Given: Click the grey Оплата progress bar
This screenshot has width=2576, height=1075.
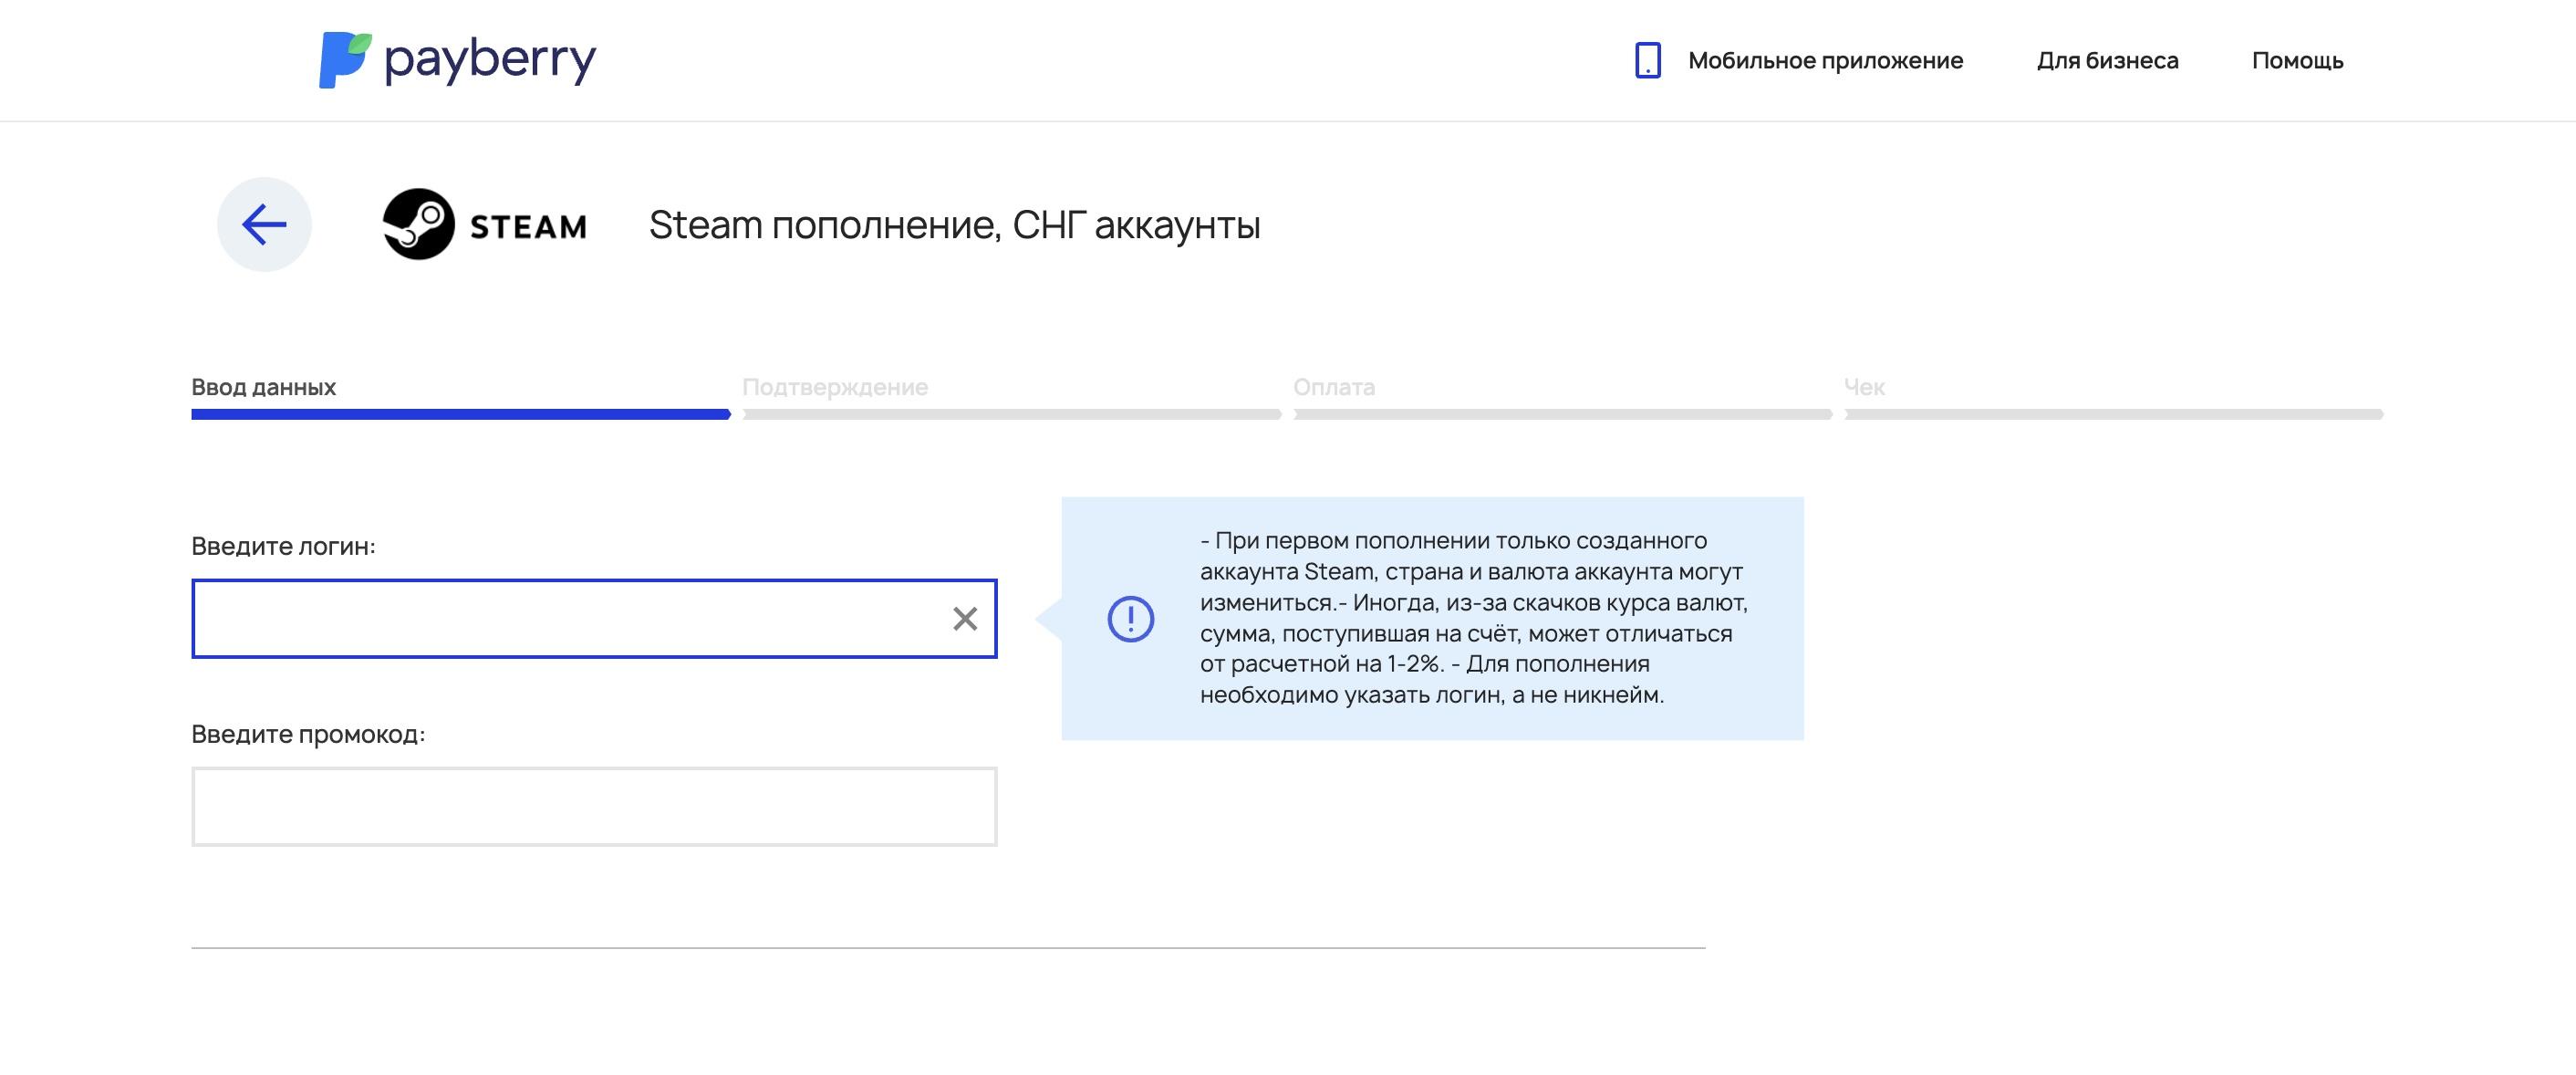Looking at the screenshot, I should (1563, 414).
